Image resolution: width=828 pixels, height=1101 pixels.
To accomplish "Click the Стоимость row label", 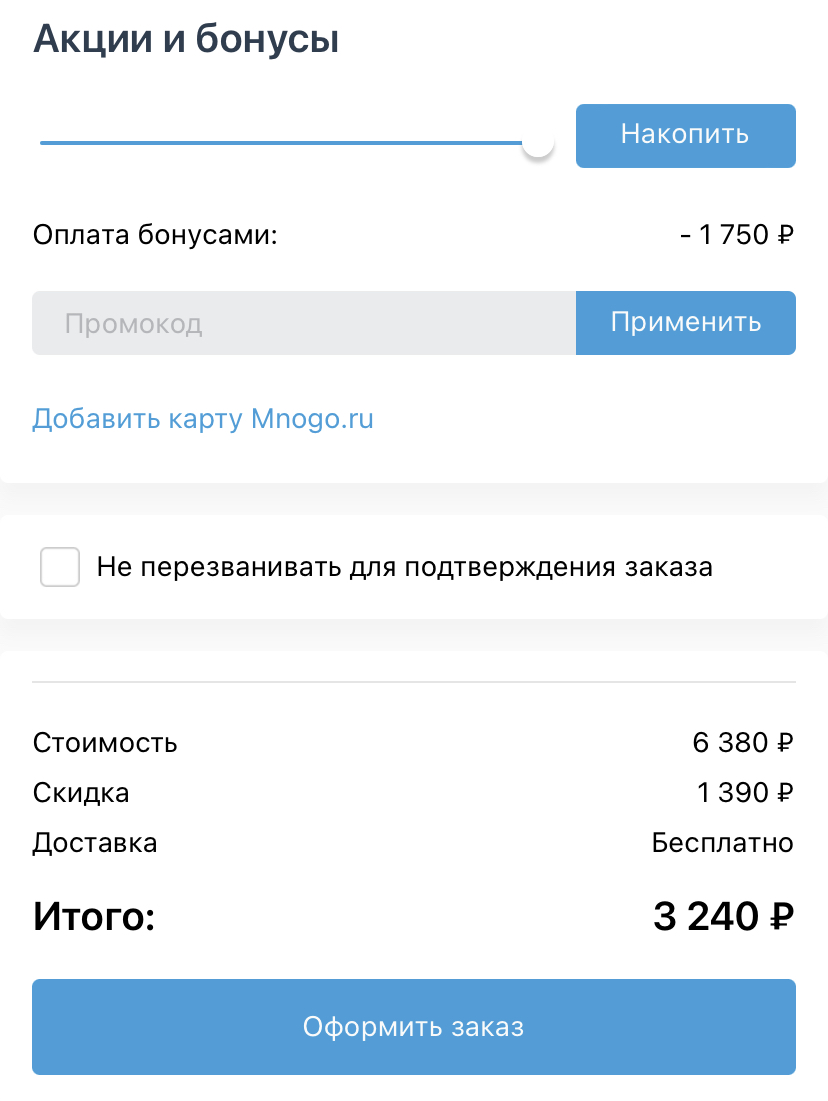I will [105, 743].
